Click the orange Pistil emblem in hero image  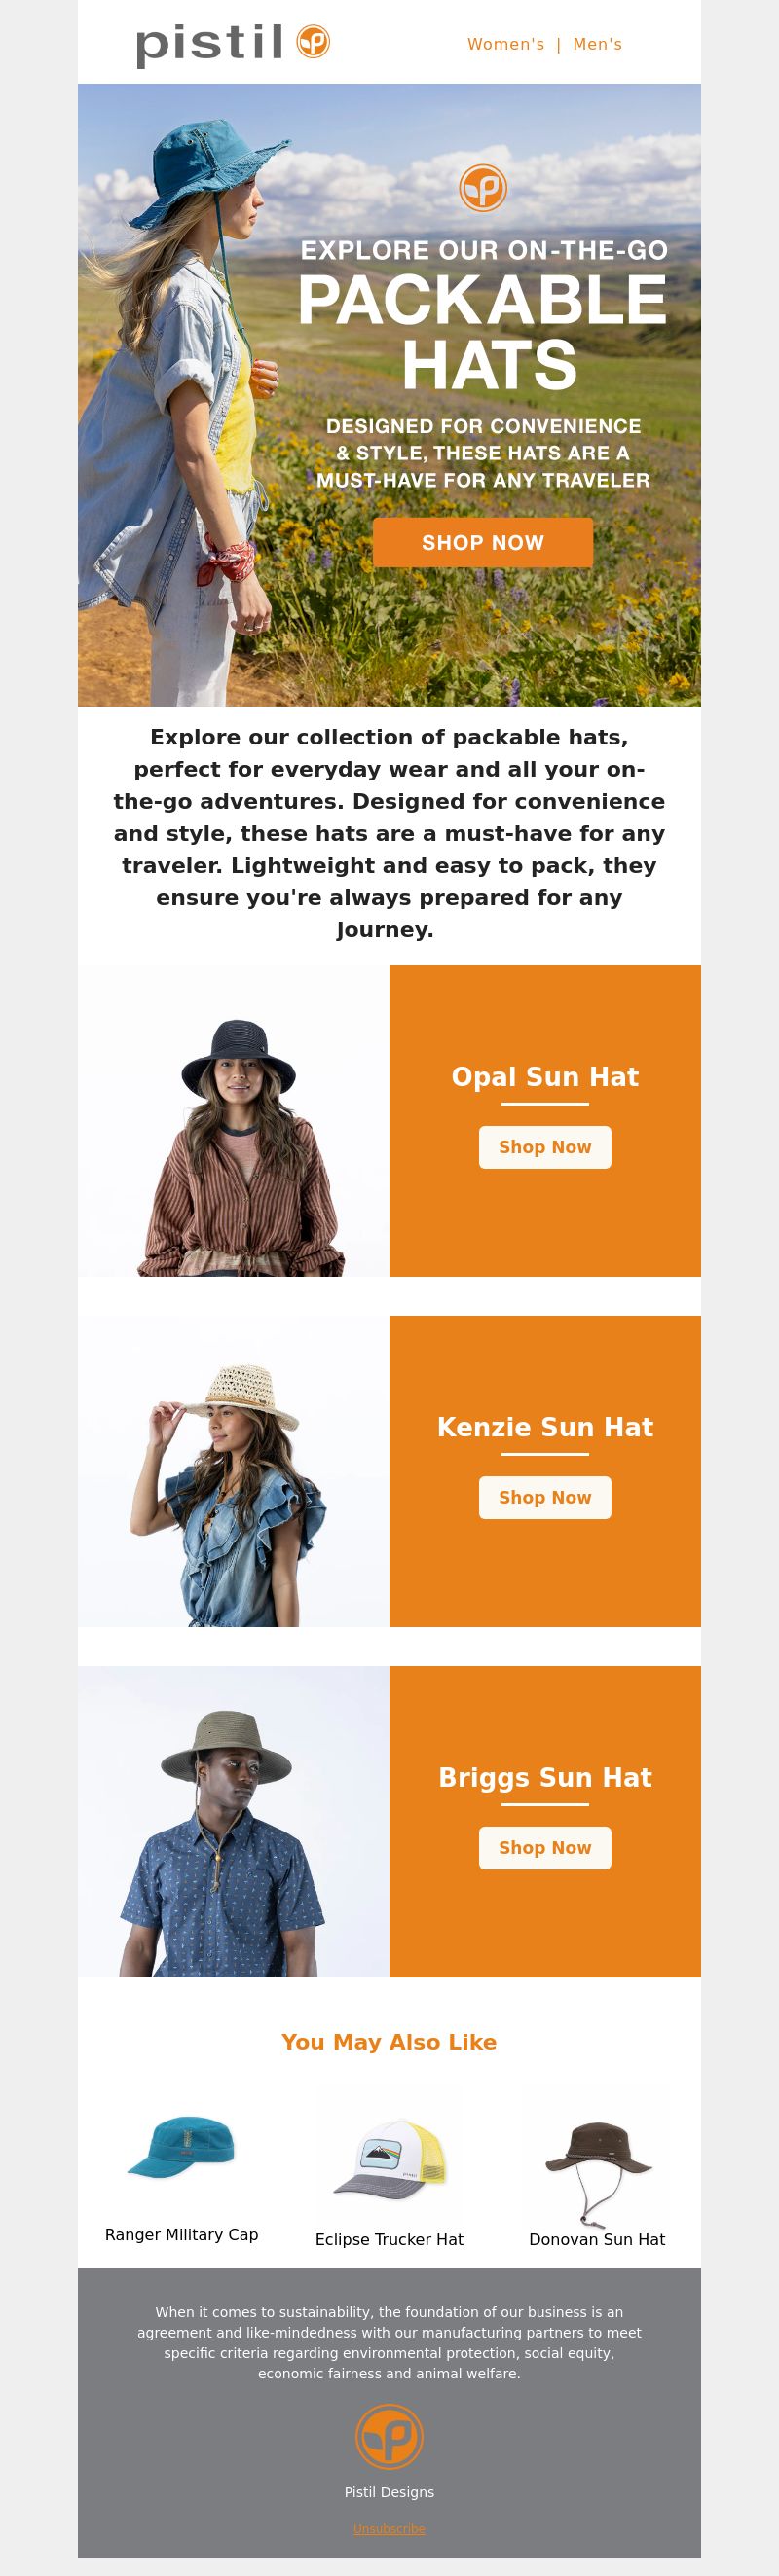tap(483, 187)
